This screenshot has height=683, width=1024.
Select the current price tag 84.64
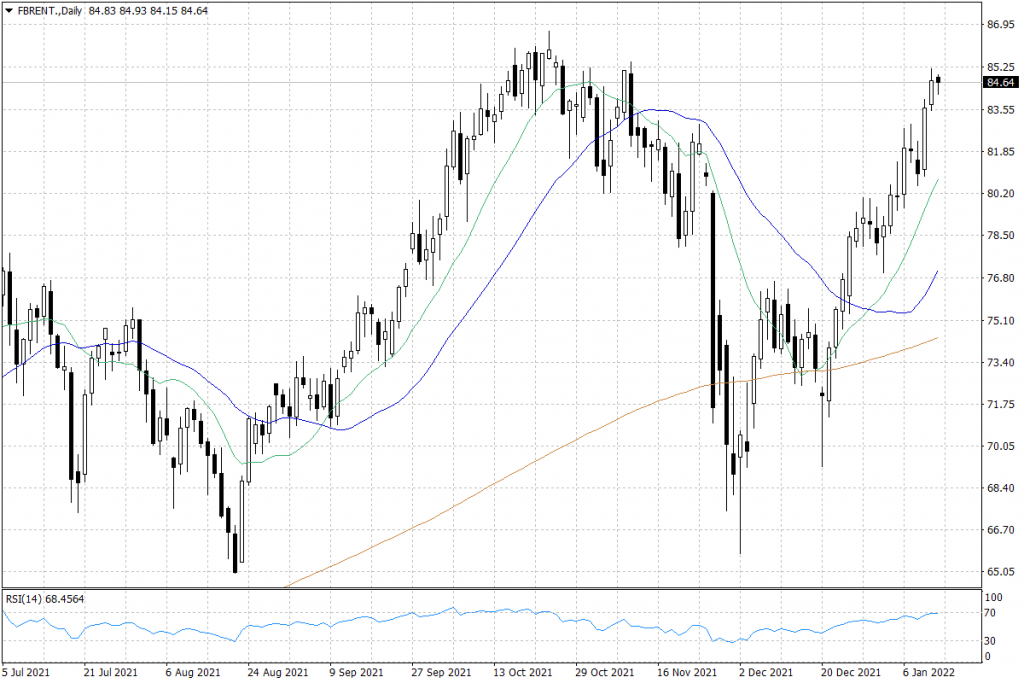tap(1000, 82)
